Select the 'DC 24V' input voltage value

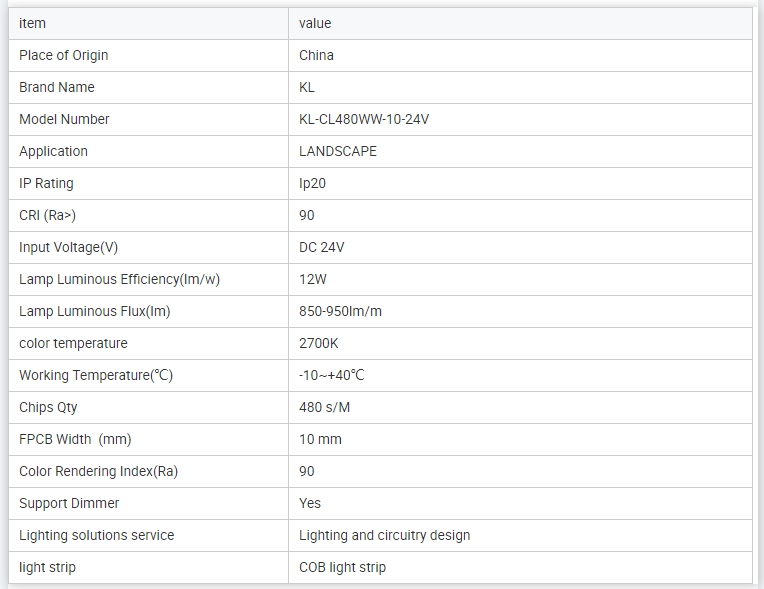(322, 247)
